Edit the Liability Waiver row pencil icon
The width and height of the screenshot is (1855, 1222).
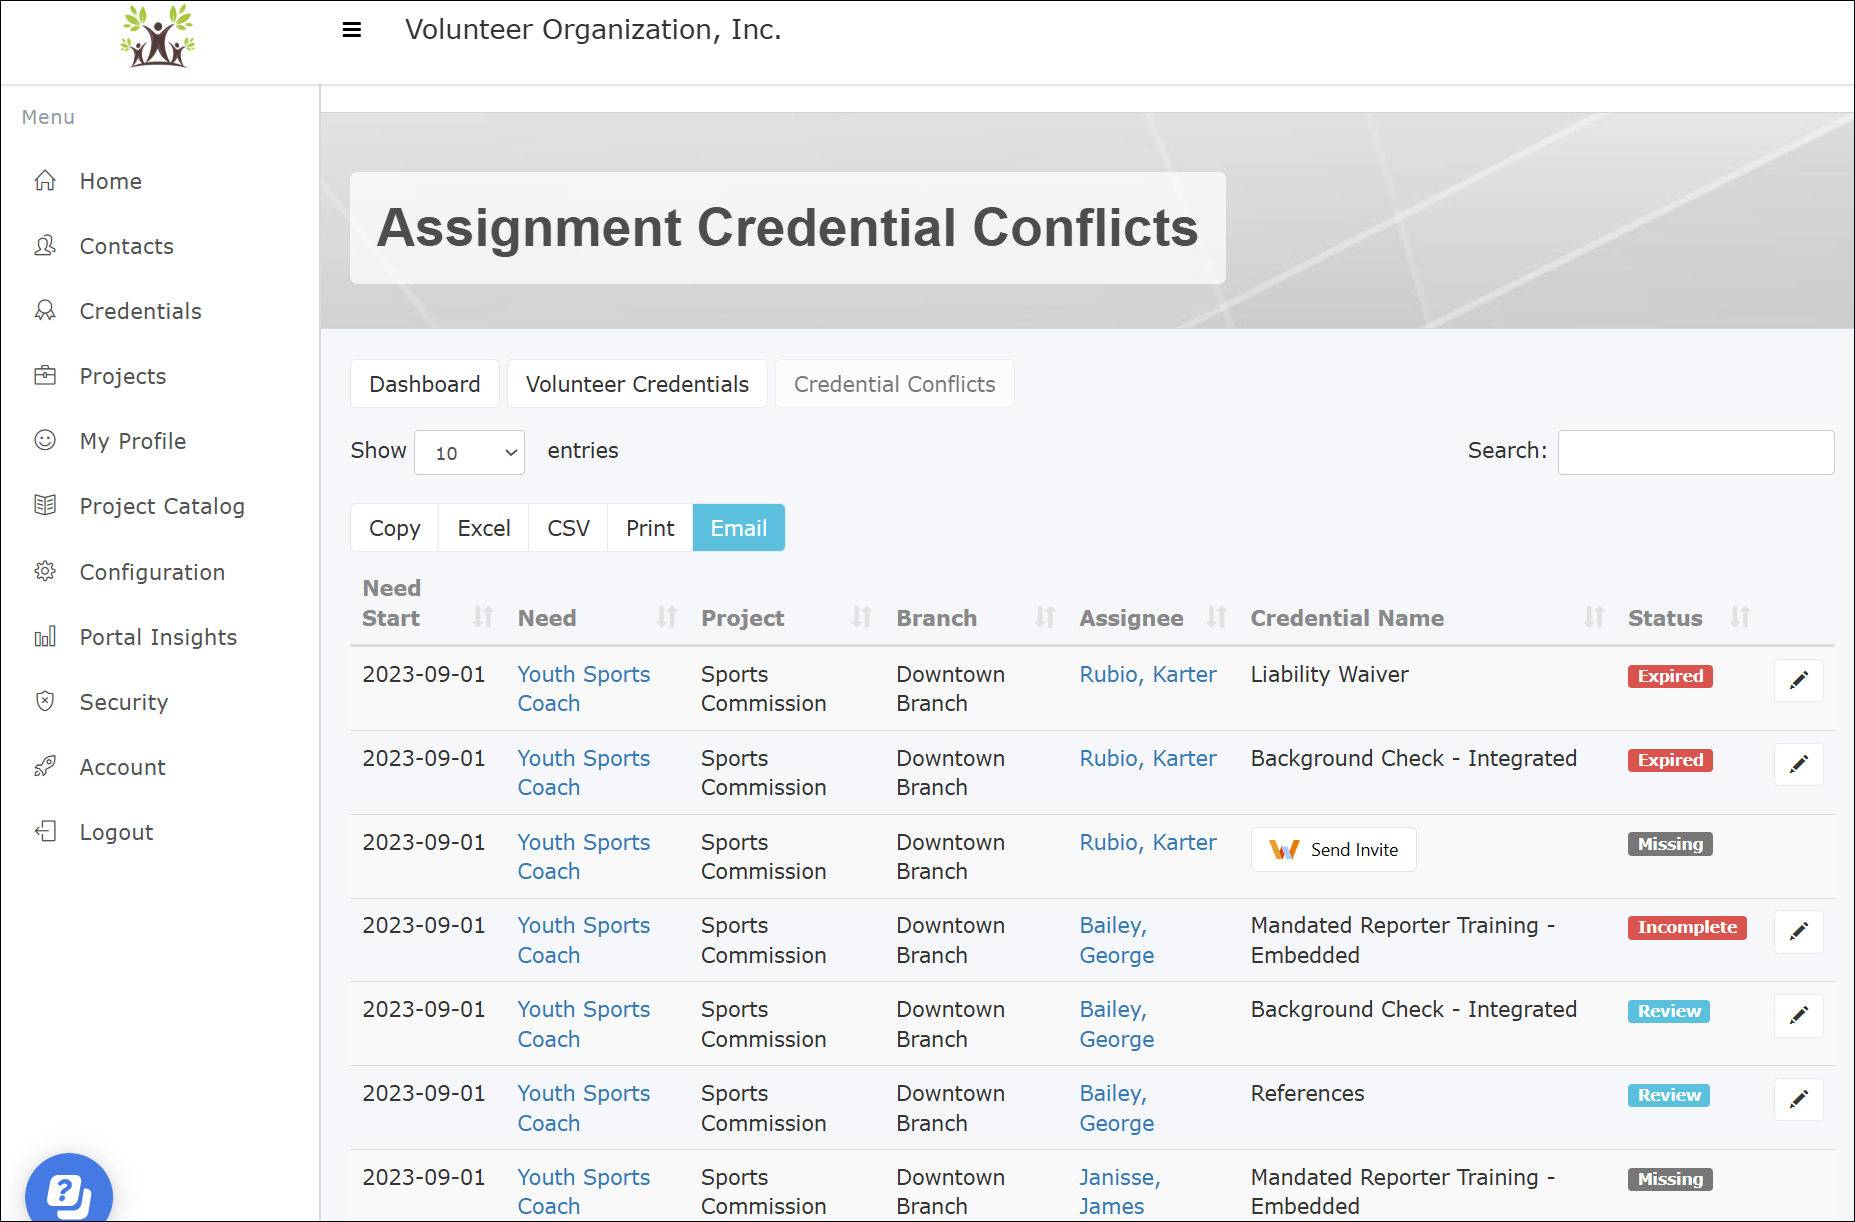point(1798,680)
